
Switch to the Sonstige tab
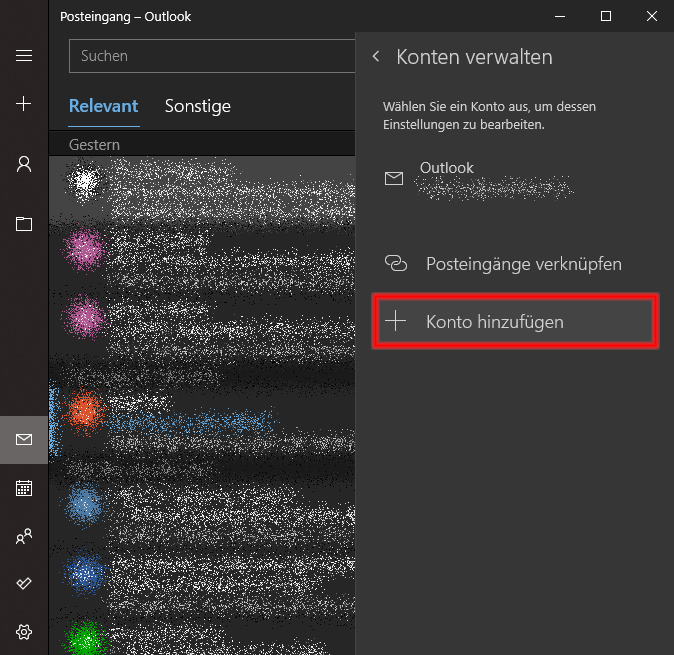click(x=198, y=106)
